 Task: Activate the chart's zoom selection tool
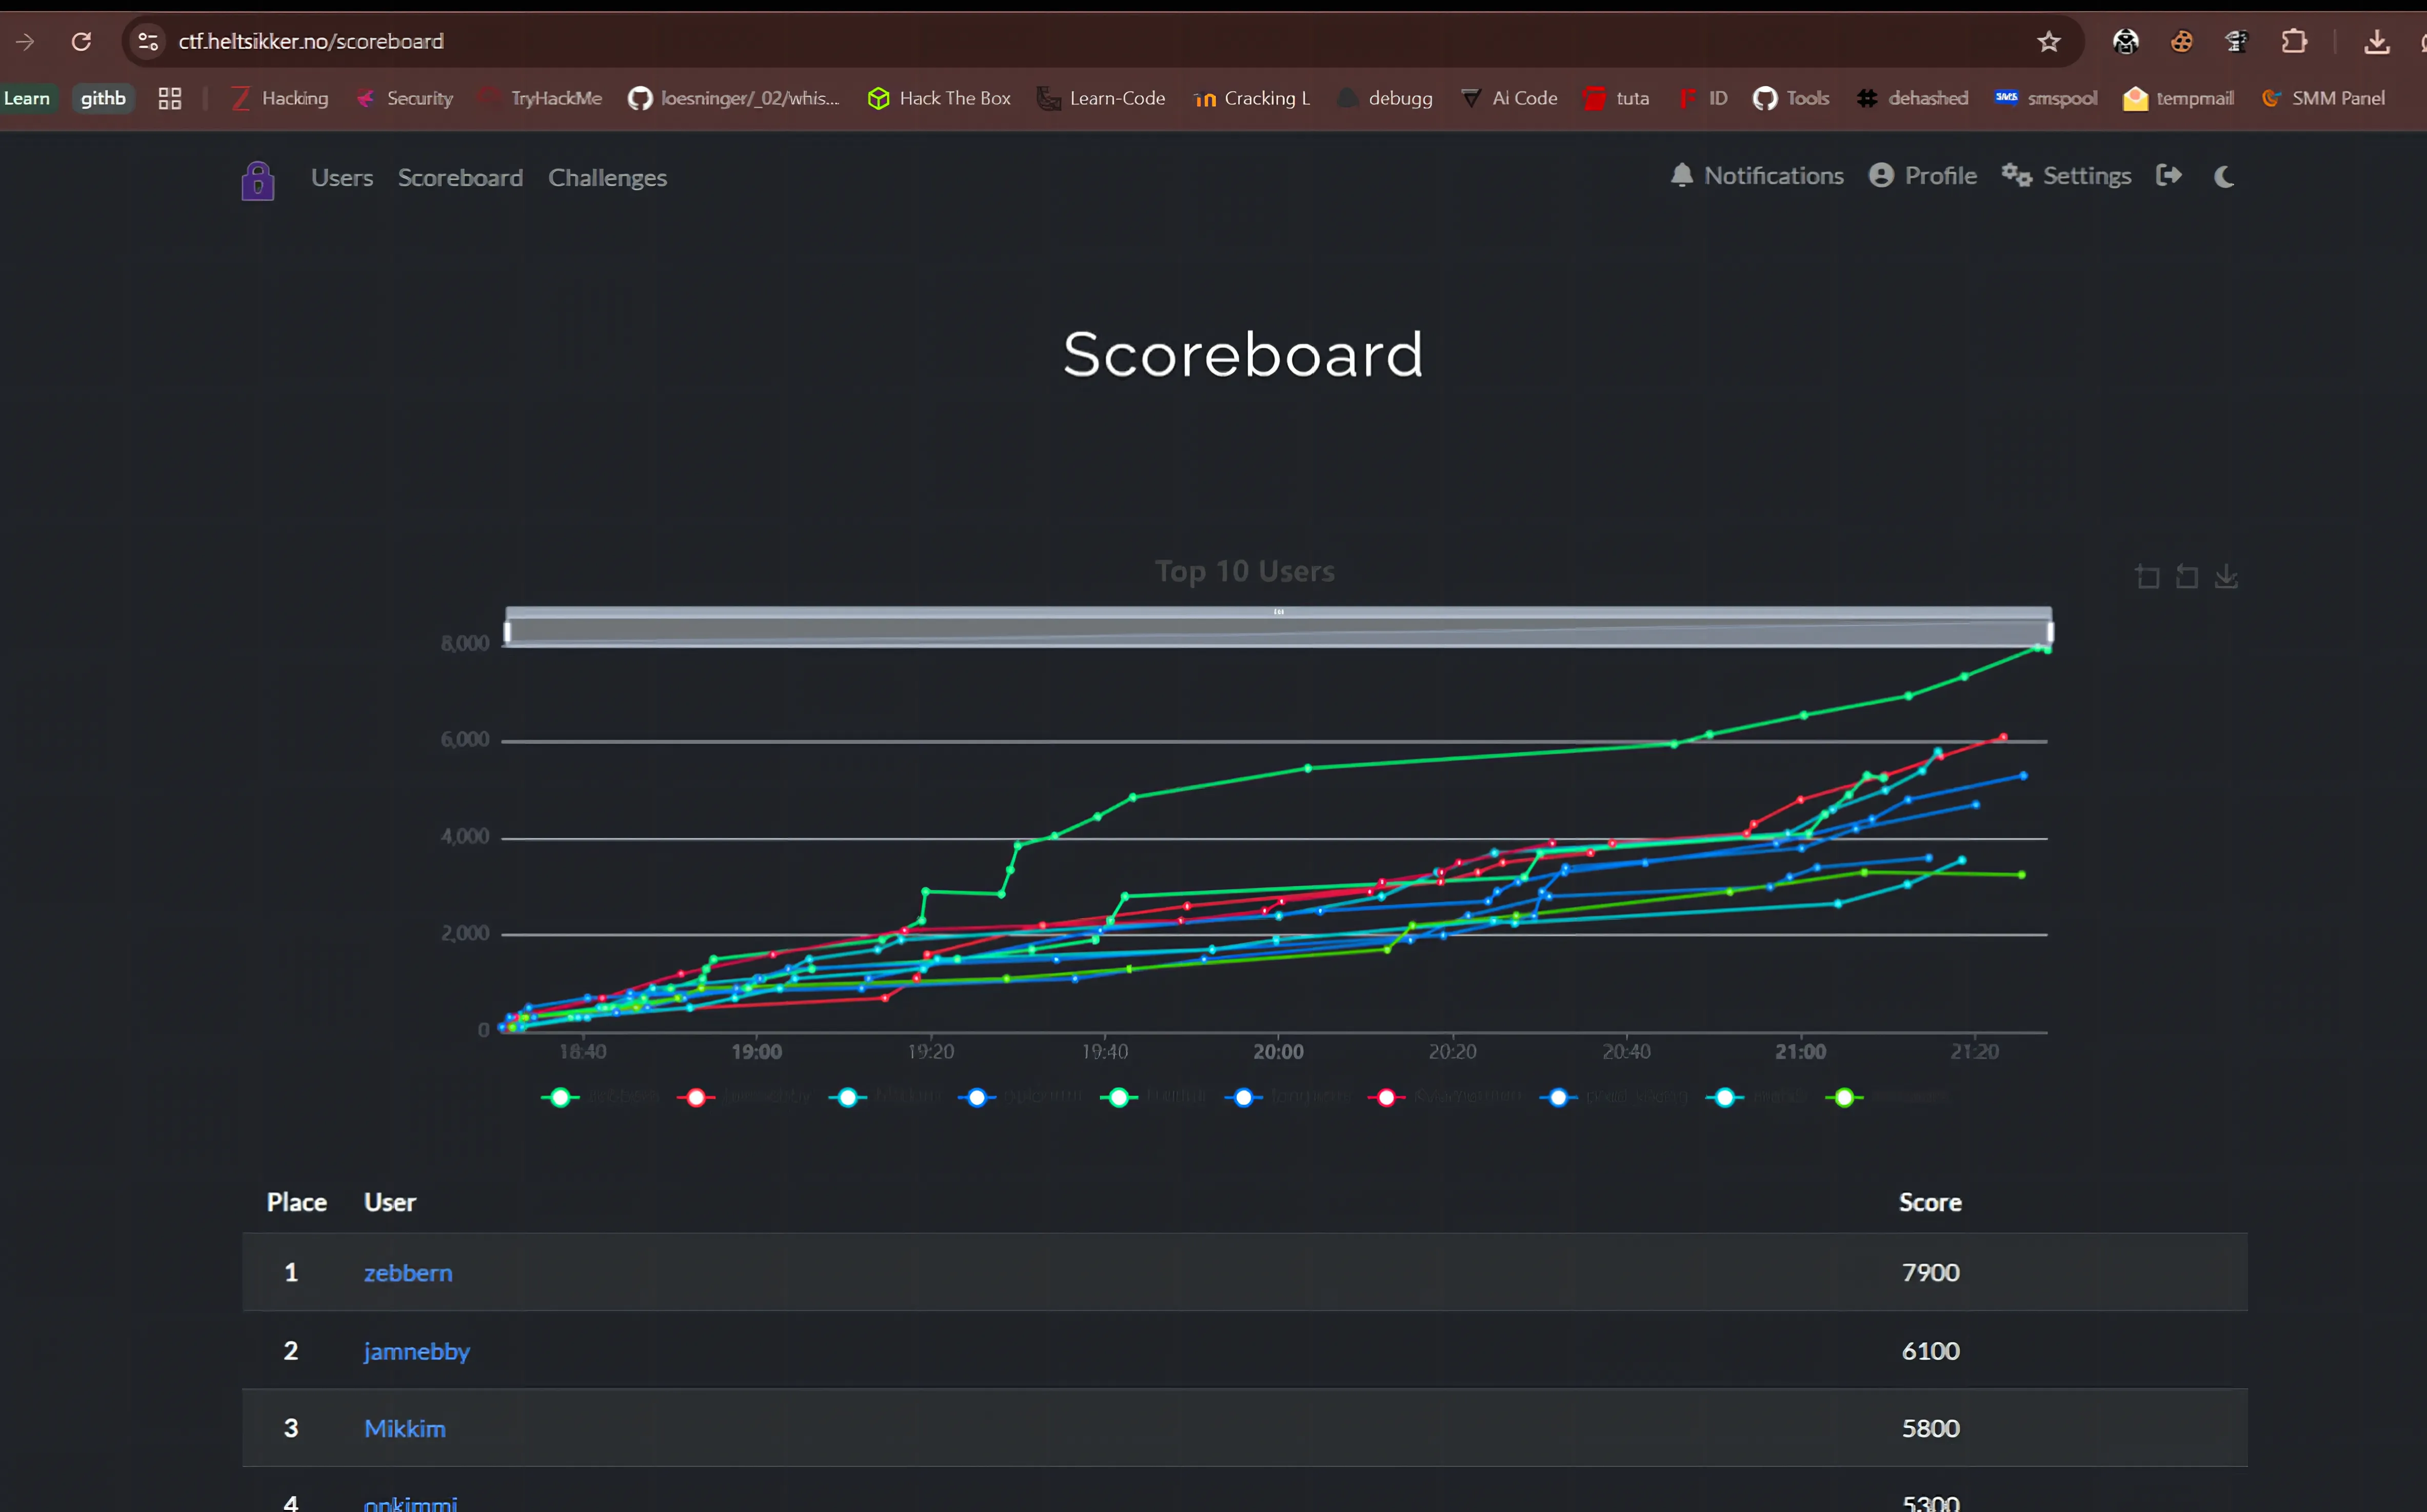[x=2147, y=577]
